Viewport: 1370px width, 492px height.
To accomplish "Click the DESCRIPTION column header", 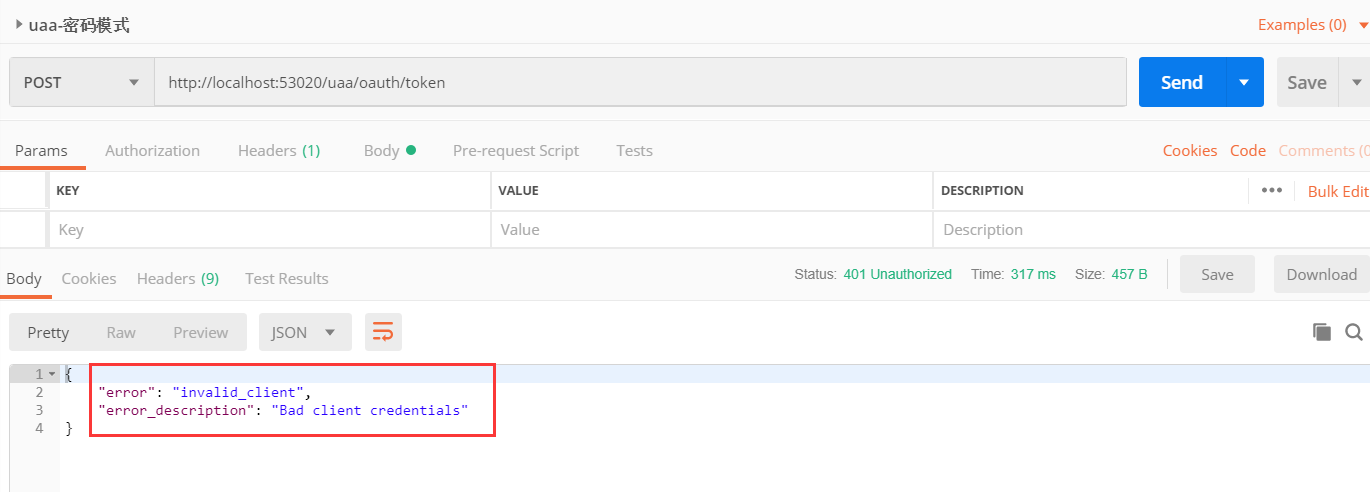I will tap(982, 190).
